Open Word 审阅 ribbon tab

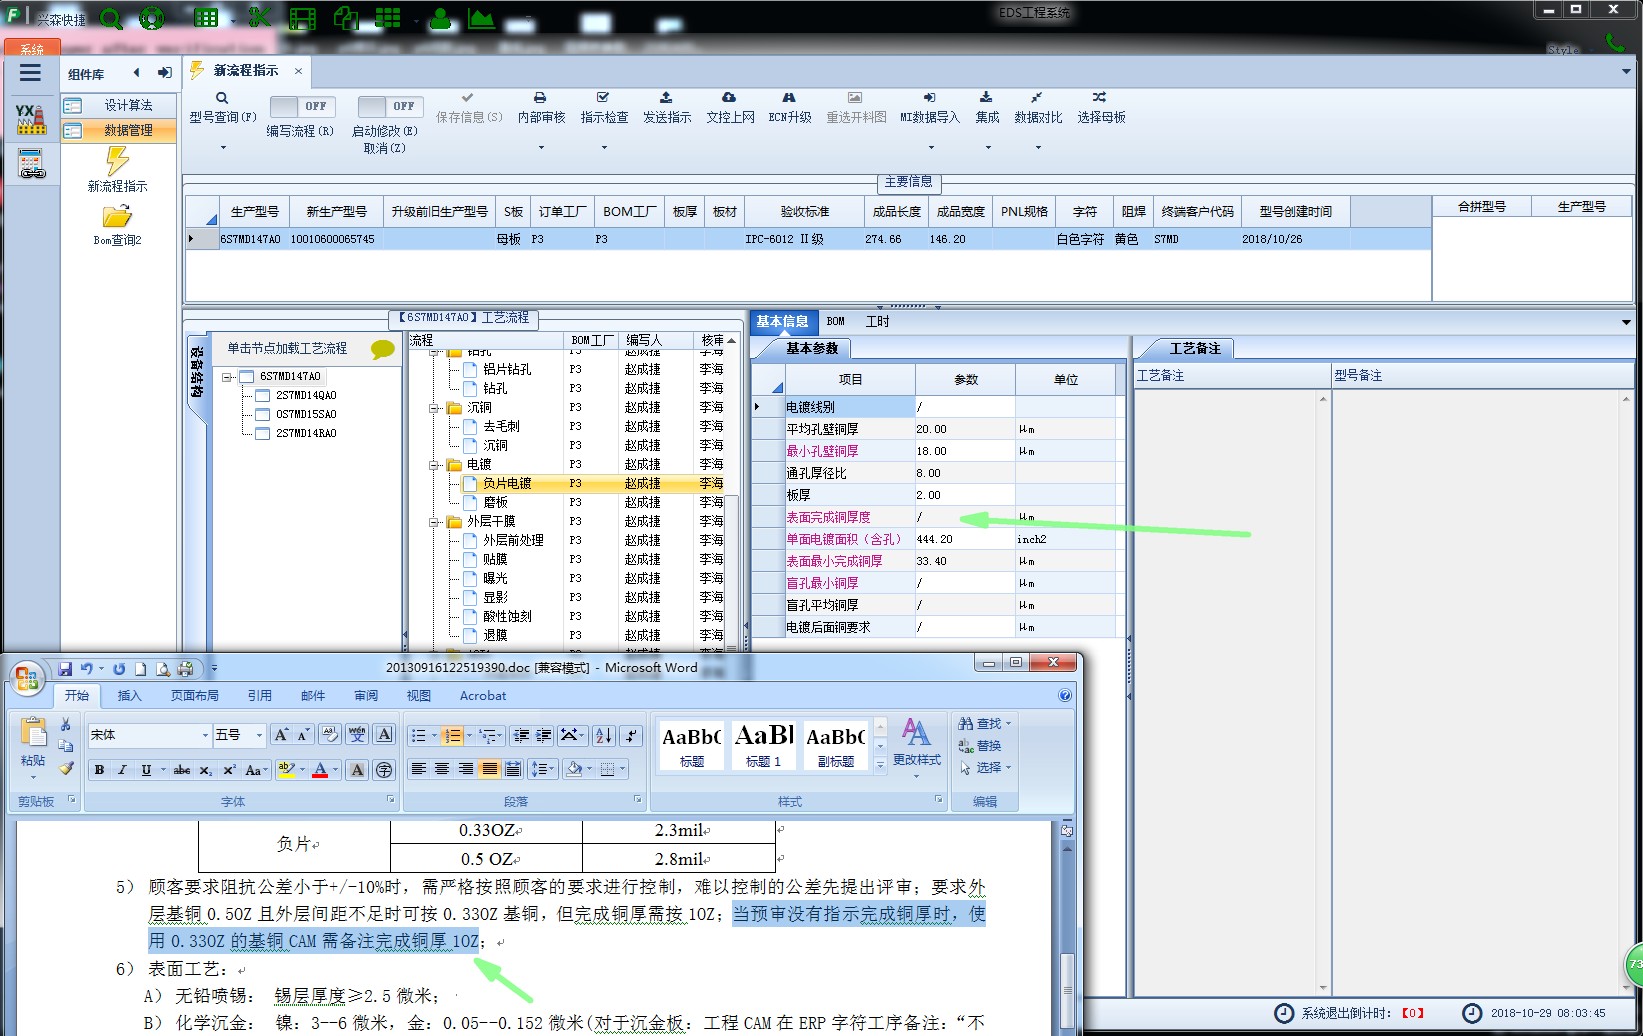tap(366, 696)
